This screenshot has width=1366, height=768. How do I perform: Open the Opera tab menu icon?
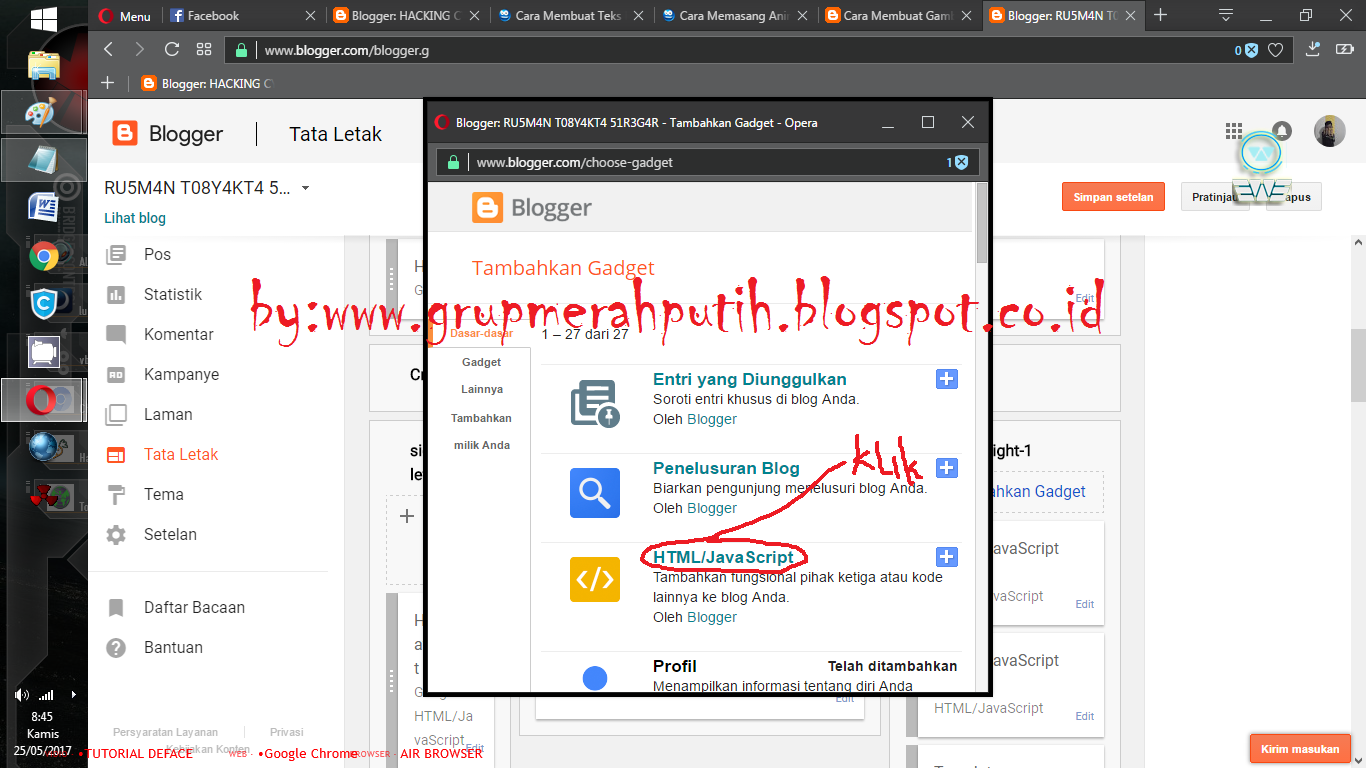[1226, 15]
